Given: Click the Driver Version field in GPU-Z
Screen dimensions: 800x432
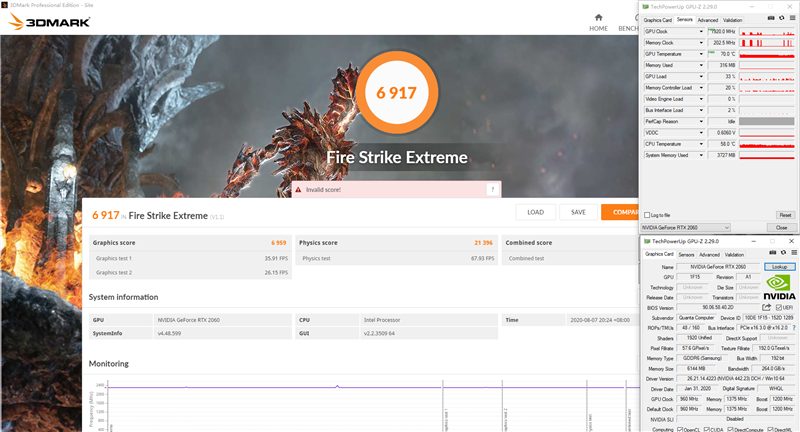Looking at the screenshot, I should [x=735, y=379].
